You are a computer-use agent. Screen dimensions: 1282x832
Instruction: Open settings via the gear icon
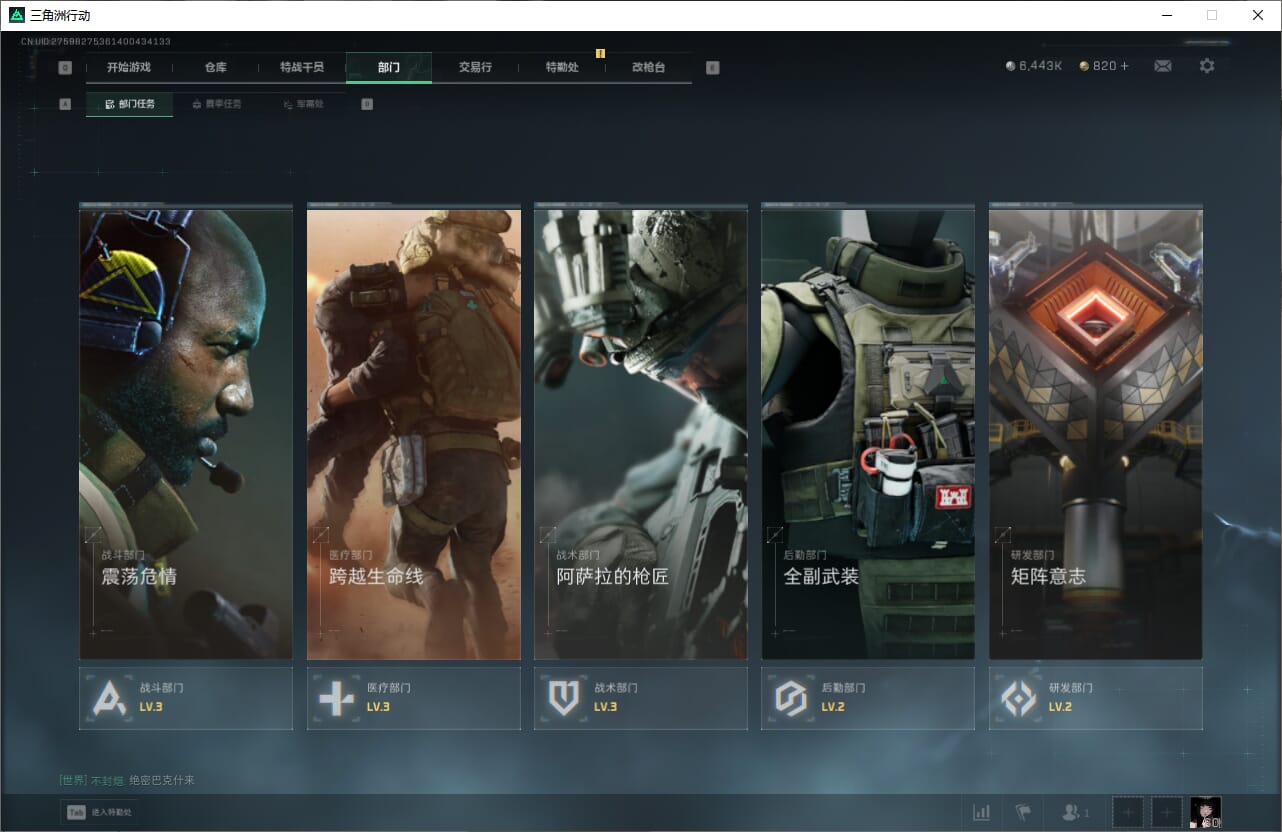1207,66
